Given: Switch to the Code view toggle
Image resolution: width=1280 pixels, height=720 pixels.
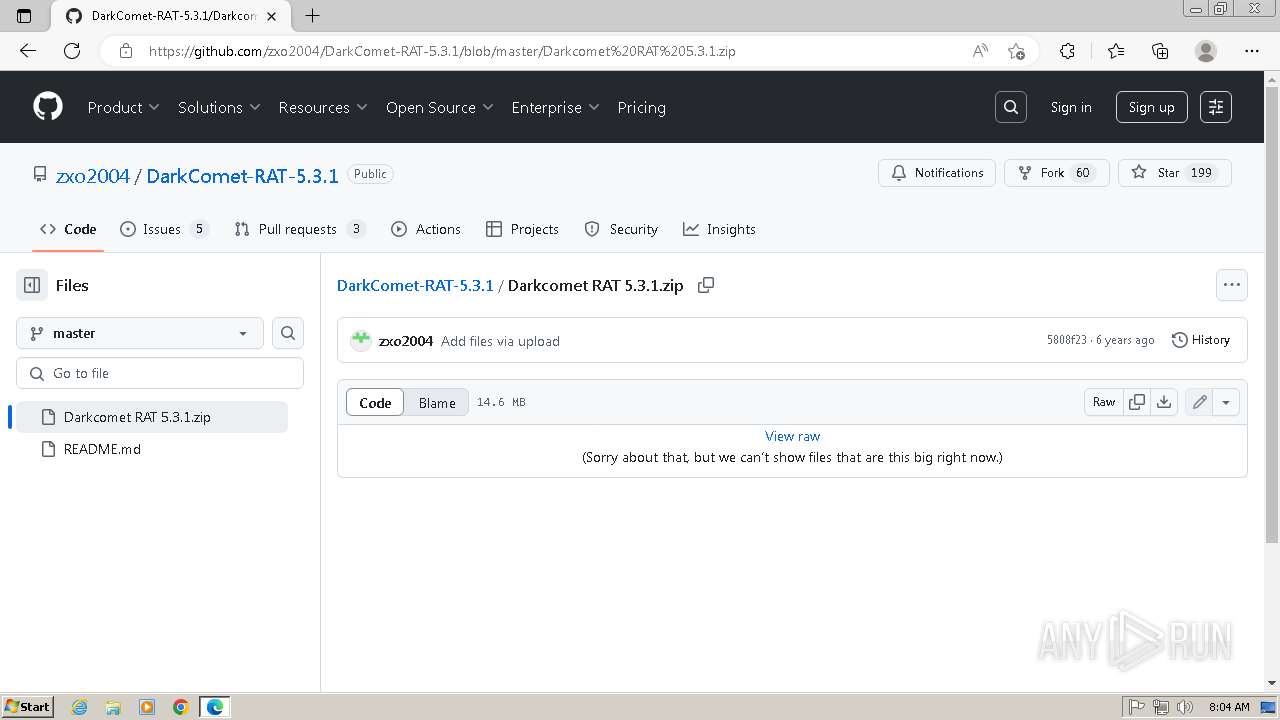Looking at the screenshot, I should [375, 402].
